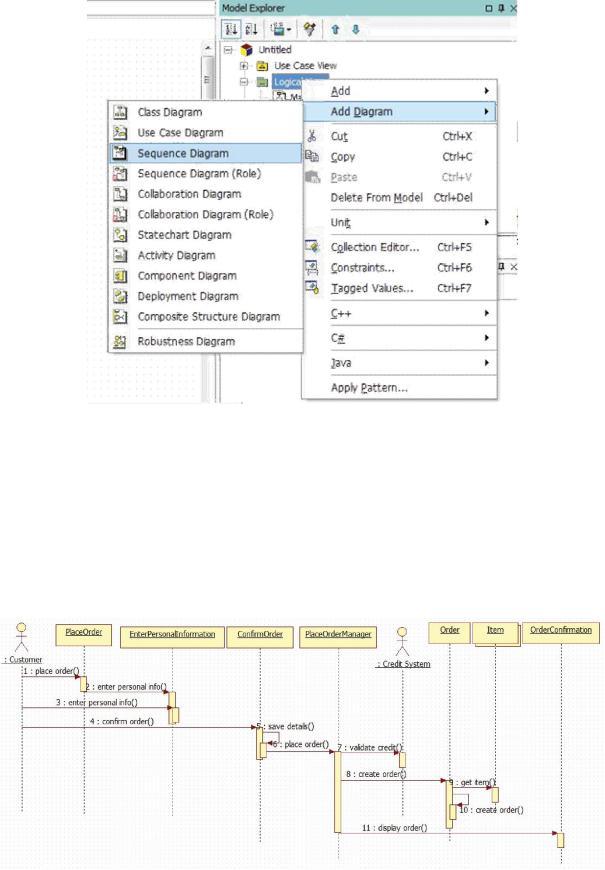This screenshot has height=870, width=605.
Task: Open the Add Diagram submenu
Action: coord(400,112)
